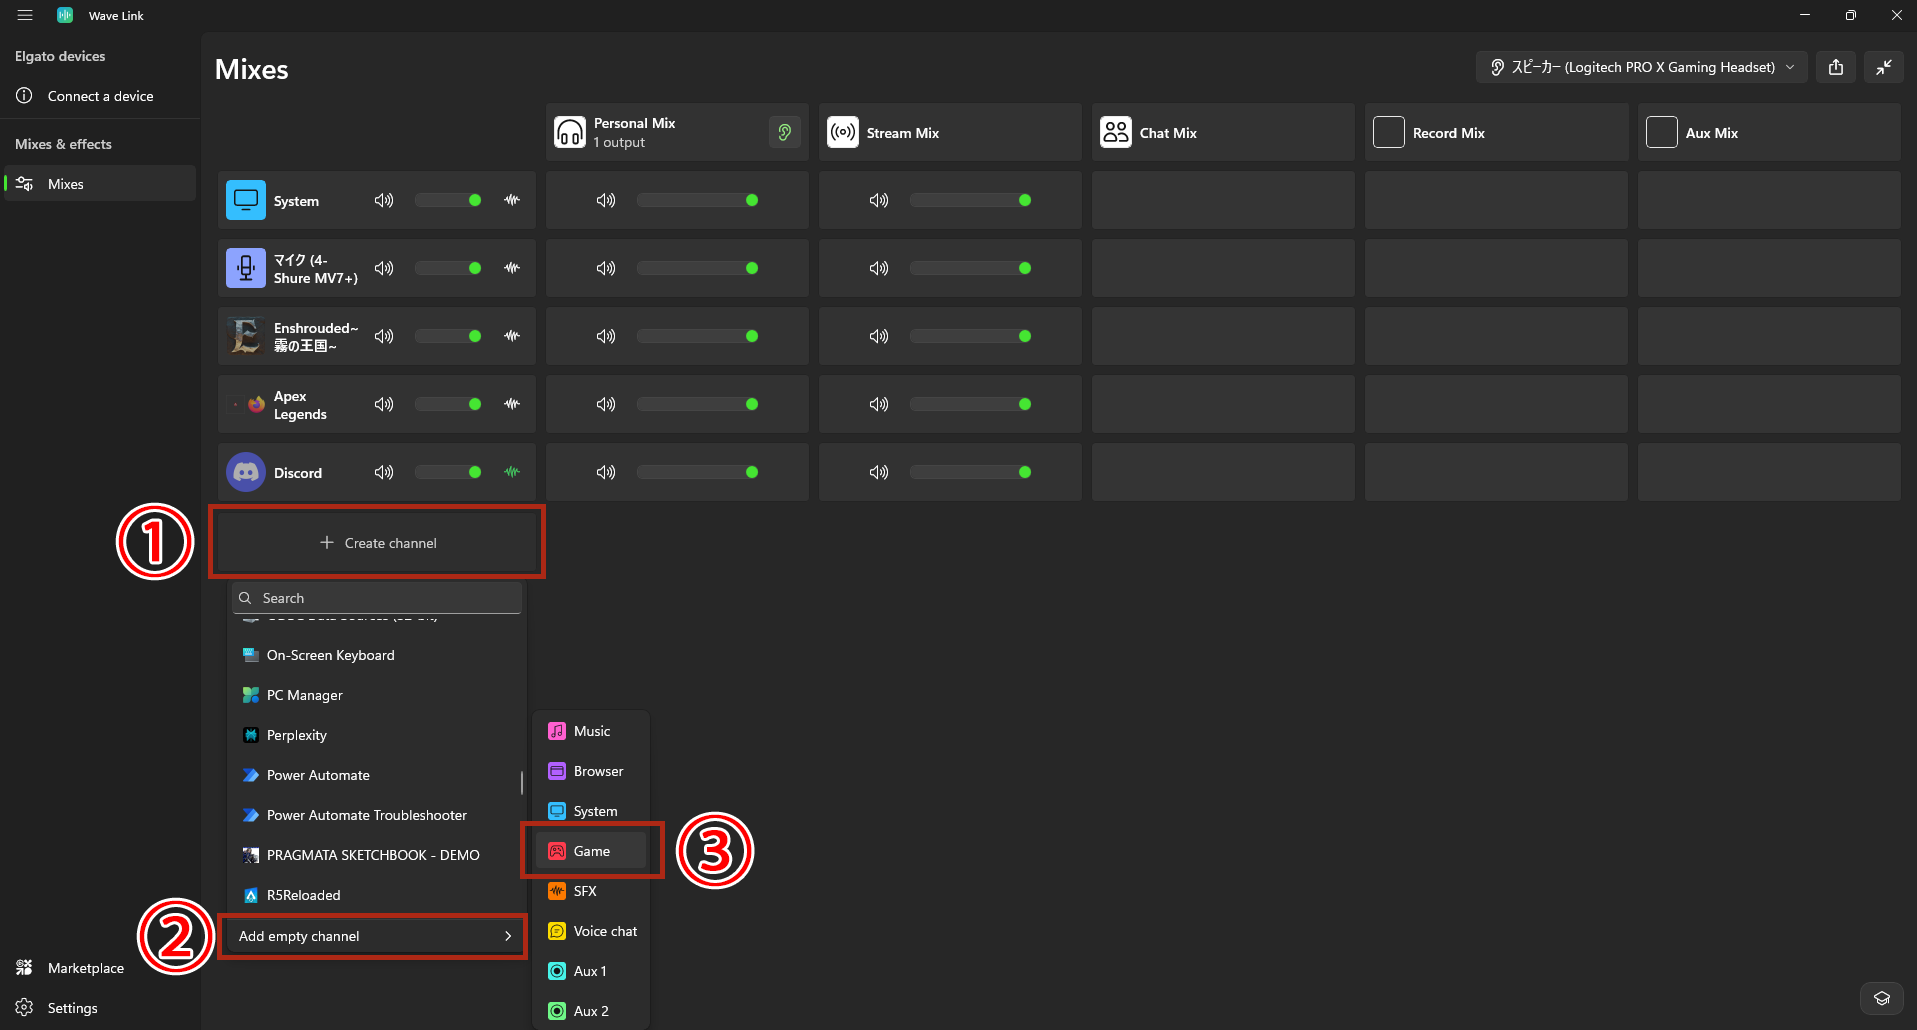
Task: Click the Create channel button
Action: pos(377,543)
